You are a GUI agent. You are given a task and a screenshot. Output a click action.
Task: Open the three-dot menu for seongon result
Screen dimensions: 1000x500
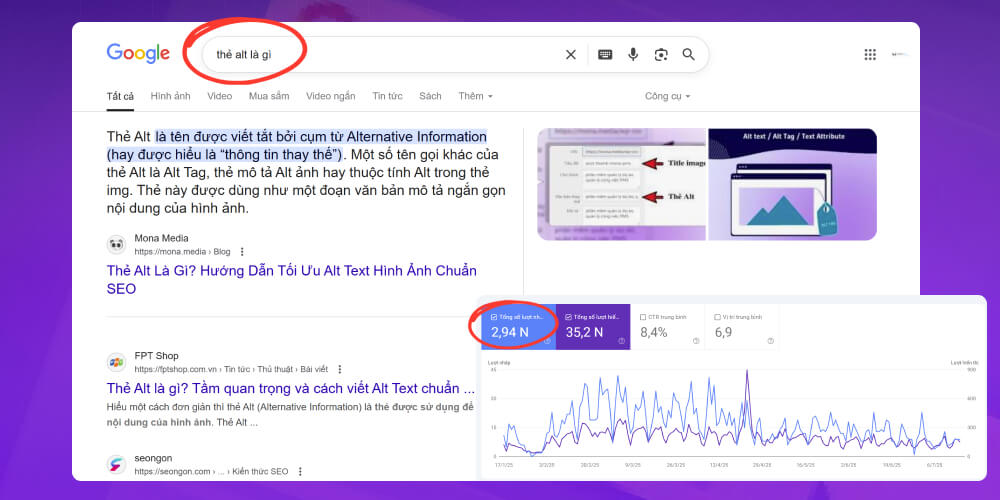(300, 471)
